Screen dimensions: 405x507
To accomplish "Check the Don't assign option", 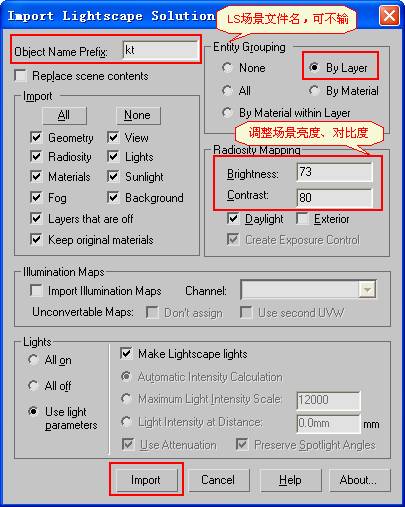I will pos(152,313).
